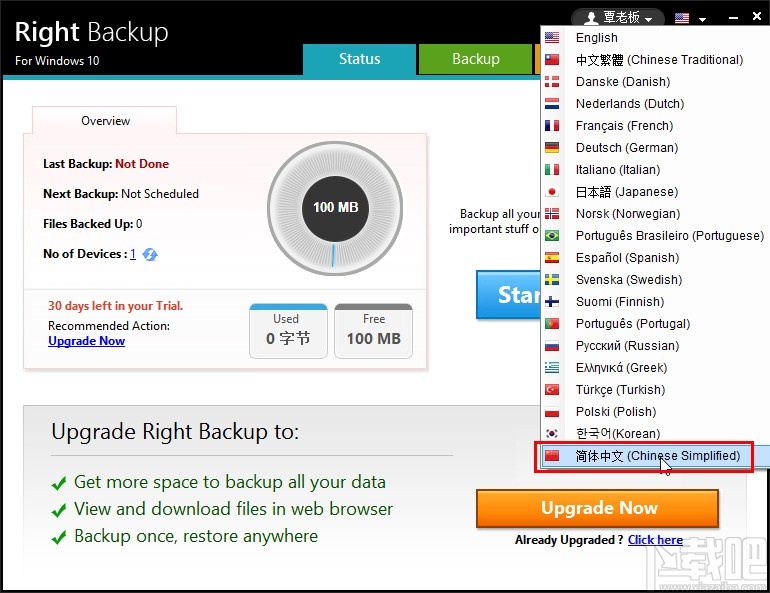Screen dimensions: 770x593
Task: Minimize the Right Backup window
Action: point(733,18)
